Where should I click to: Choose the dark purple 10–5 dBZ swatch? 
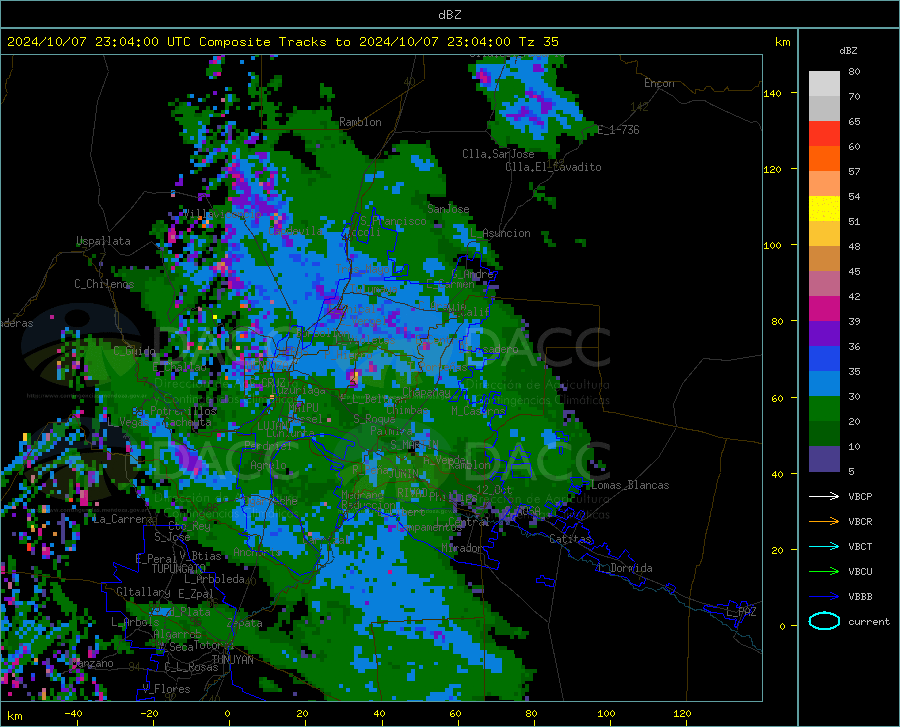[824, 459]
